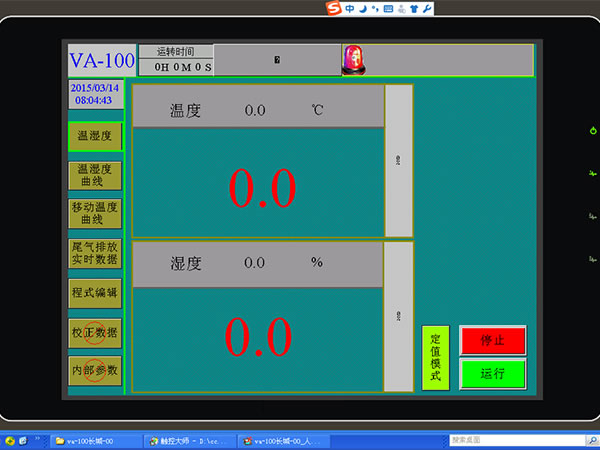The width and height of the screenshot is (600, 450).
Task: Open the IME soft keyboard icon
Action: tap(388, 9)
